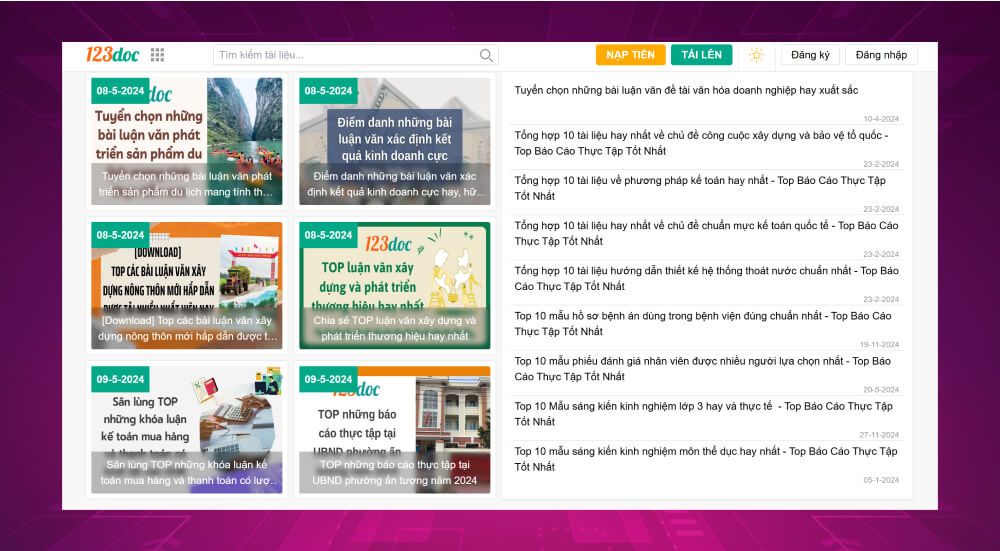Open the accounting methods documents link
Screen dimensions: 1000x551
point(700,188)
